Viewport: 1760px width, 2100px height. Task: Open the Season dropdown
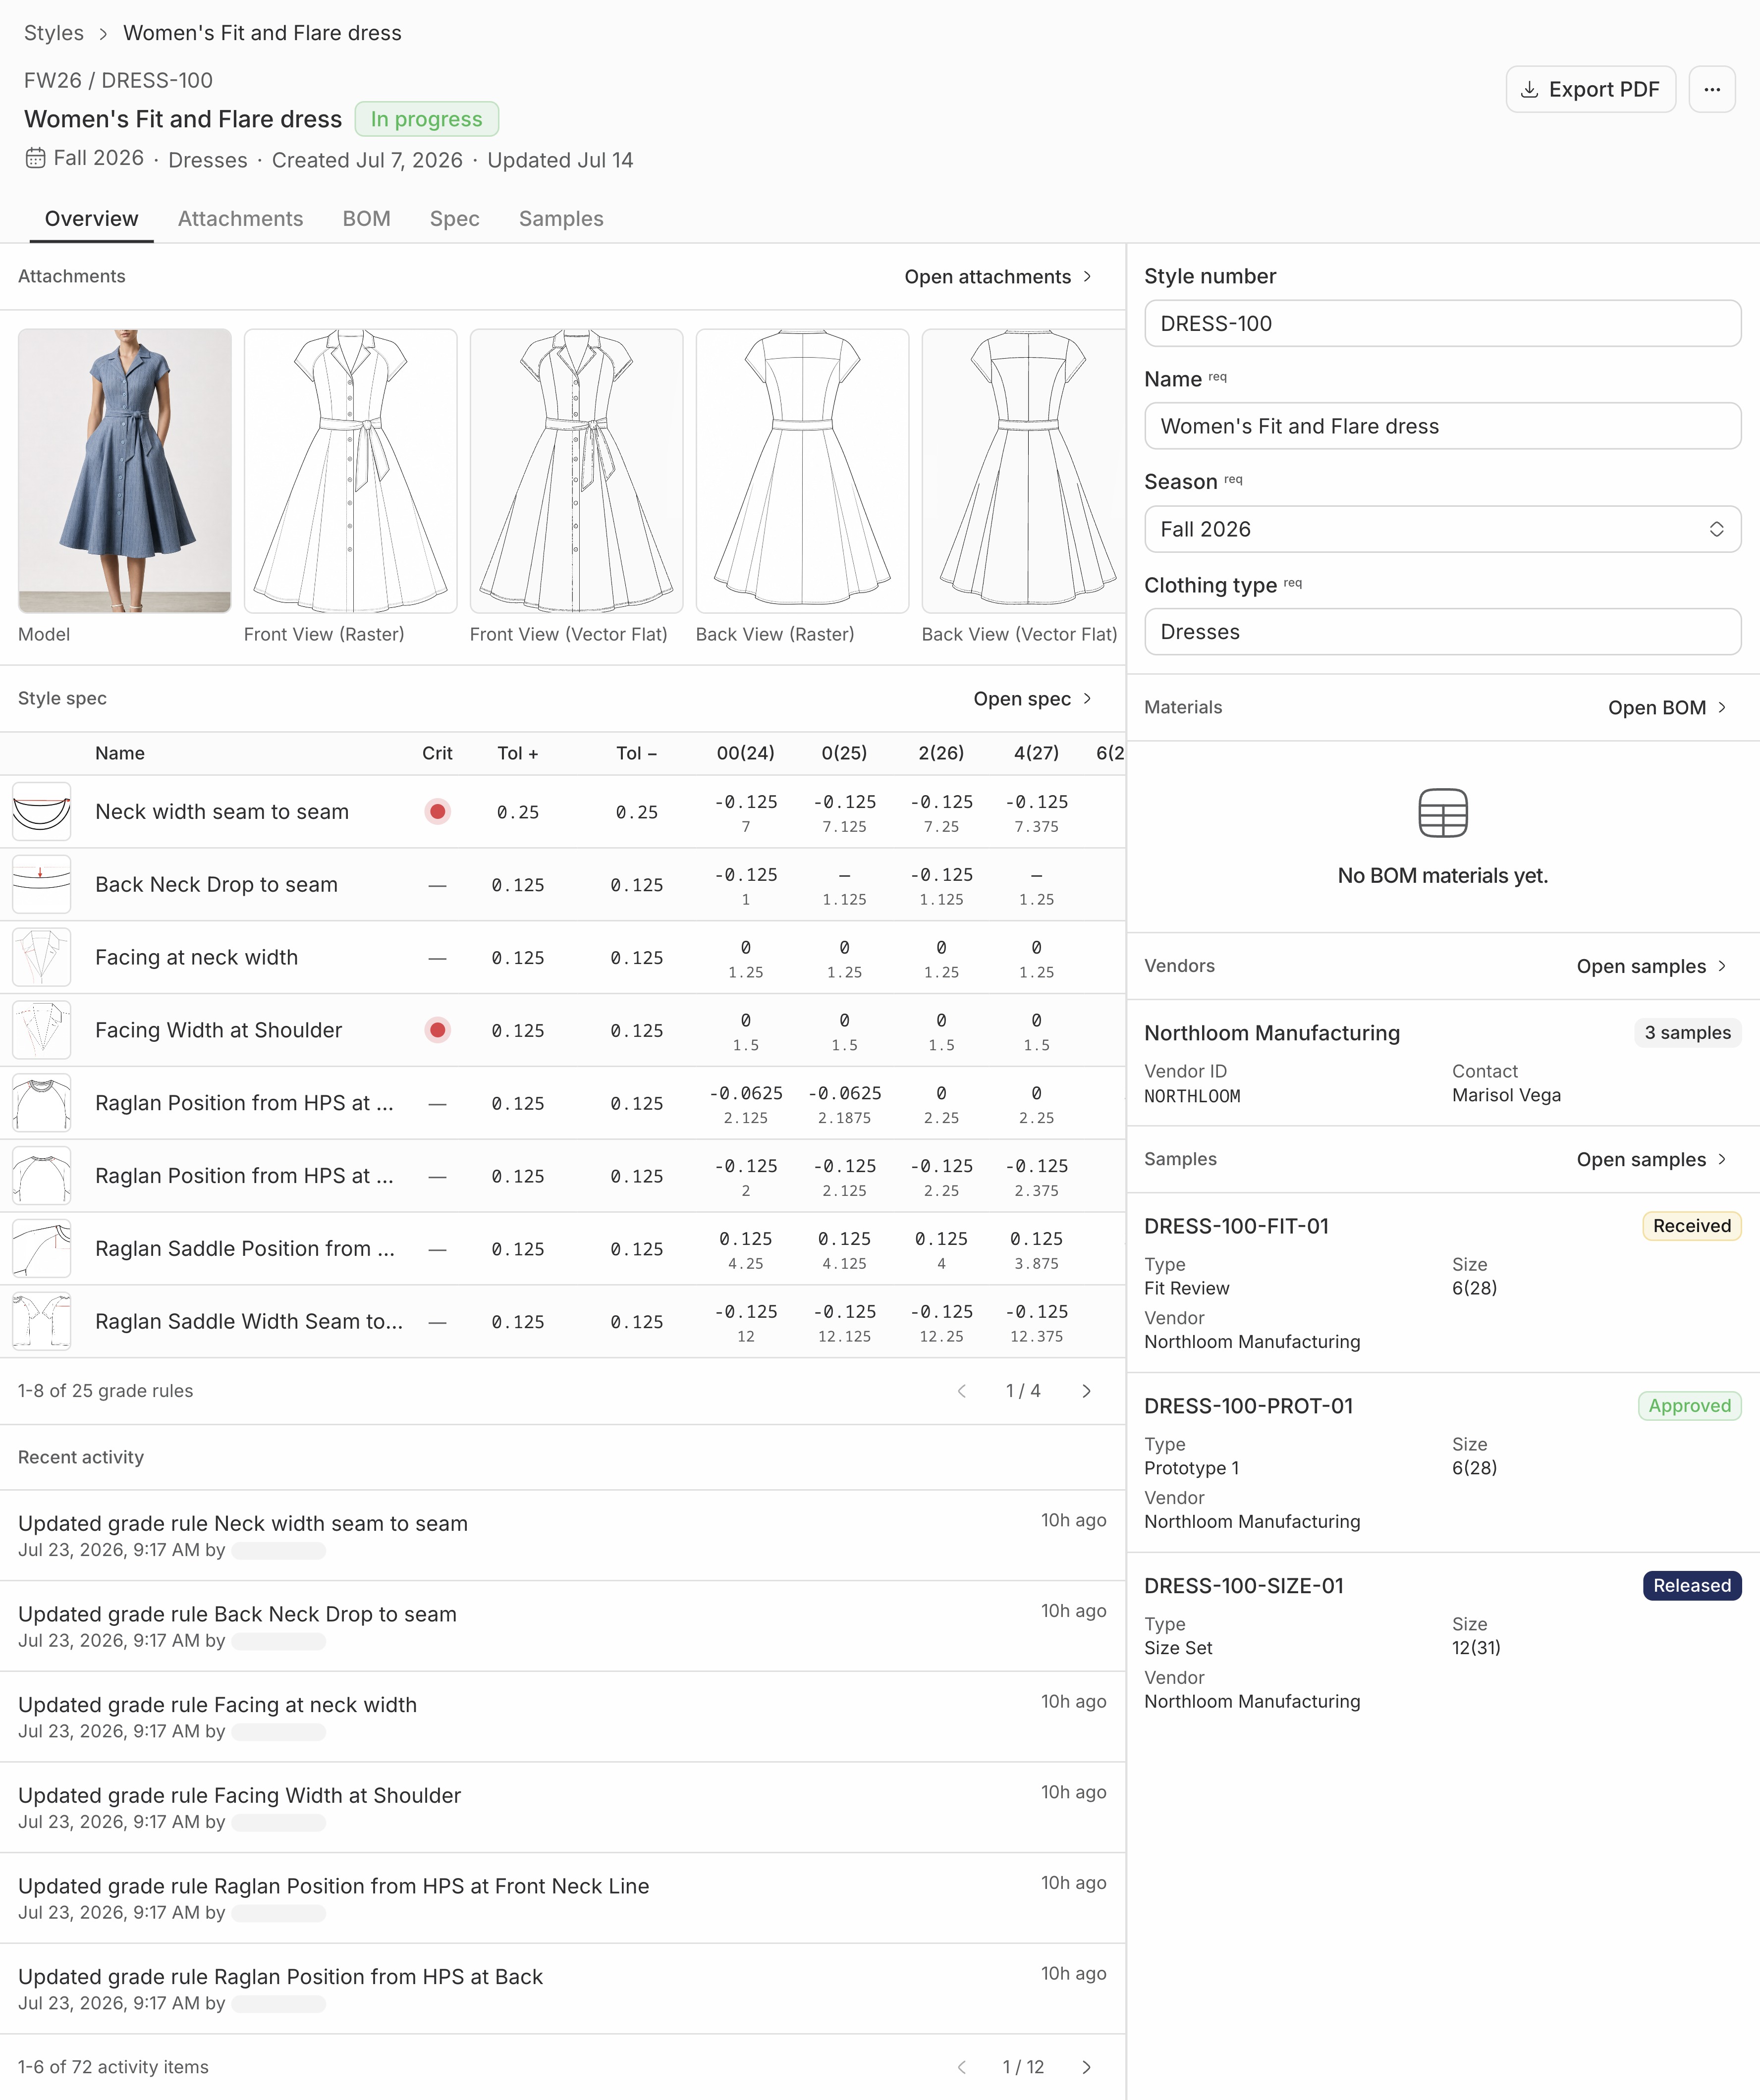[x=1442, y=529]
